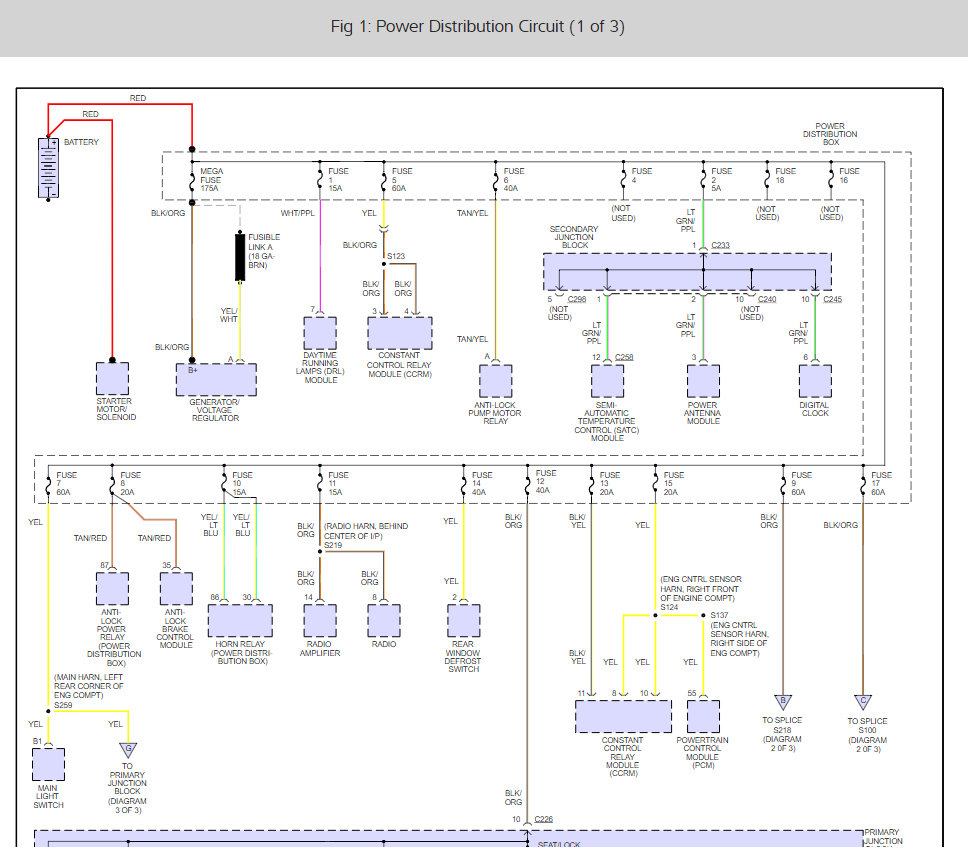This screenshot has height=860, width=968.
Task: Click the Generator/Voltage Regulator component box
Action: click(x=216, y=380)
